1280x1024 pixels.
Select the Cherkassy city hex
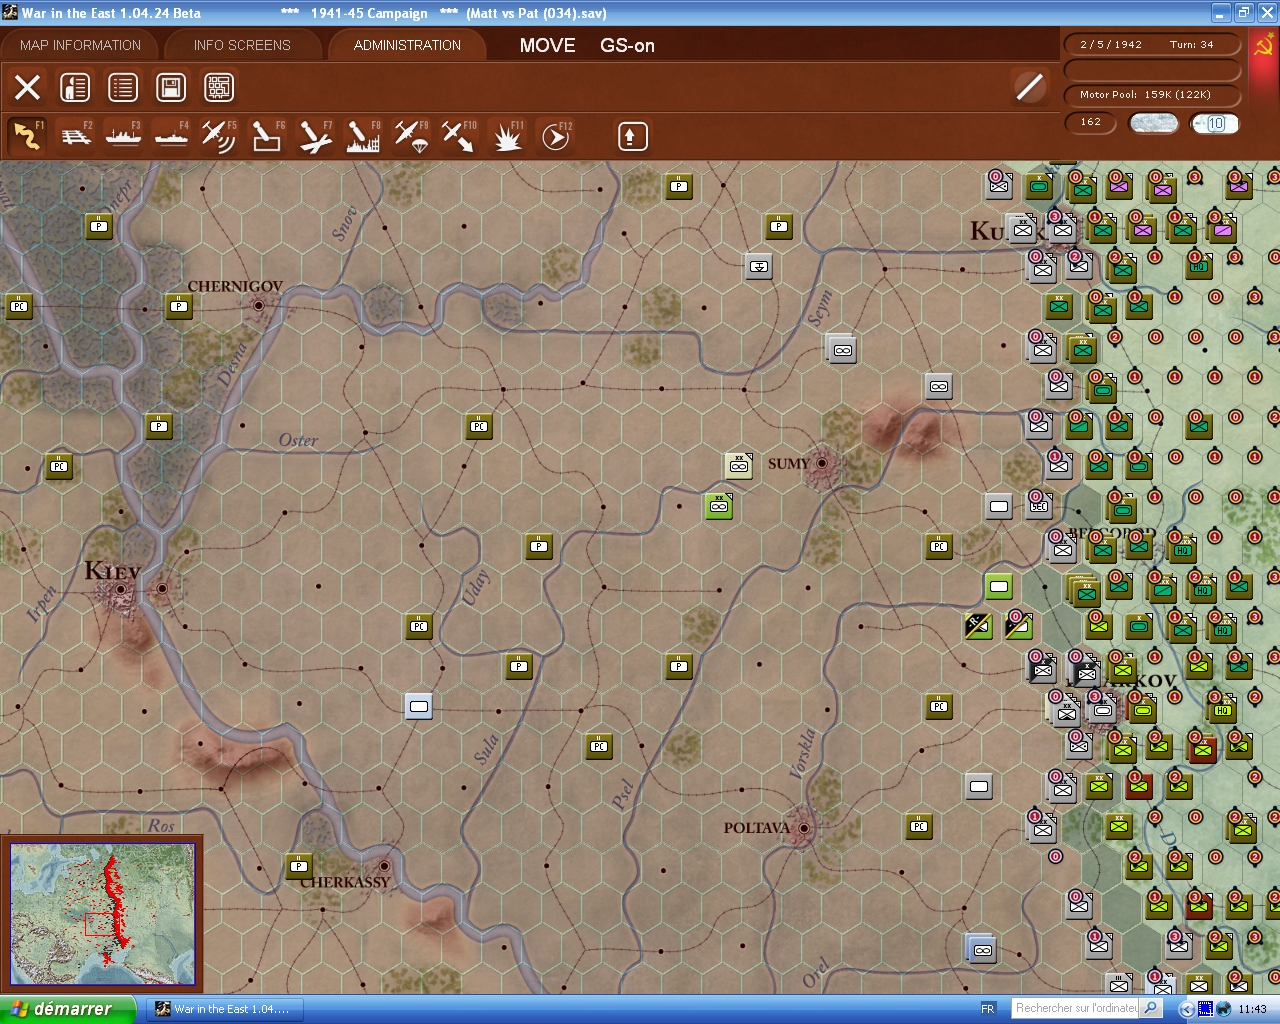(x=384, y=866)
